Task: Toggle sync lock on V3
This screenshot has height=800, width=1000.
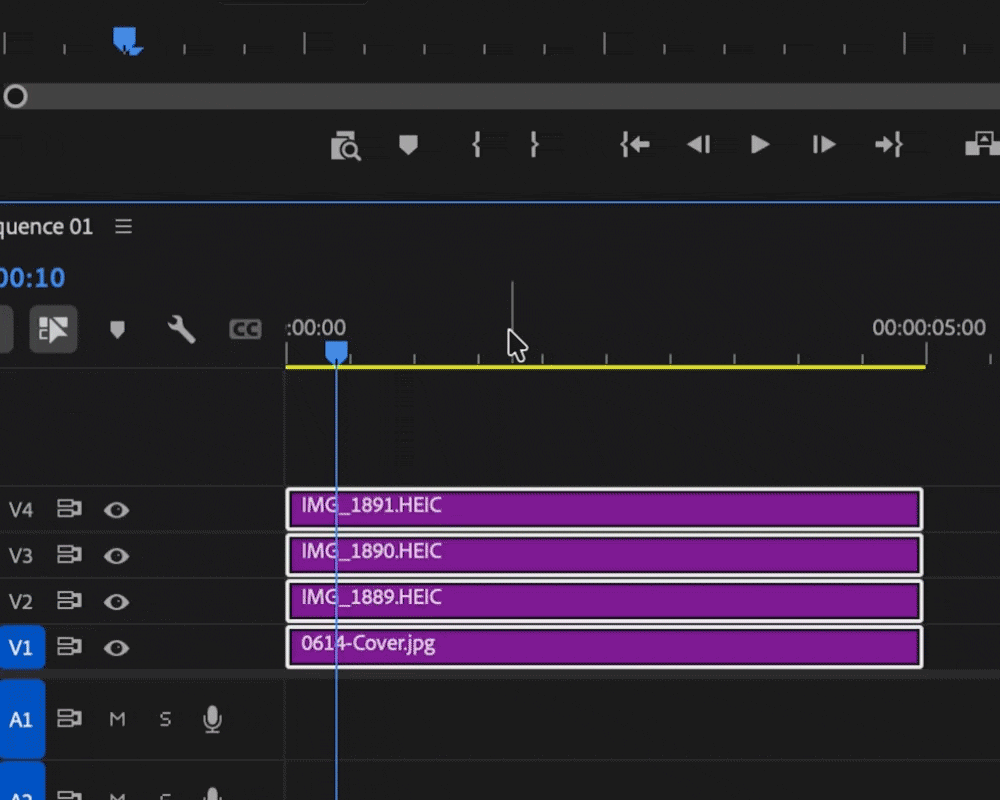Action: (x=69, y=554)
